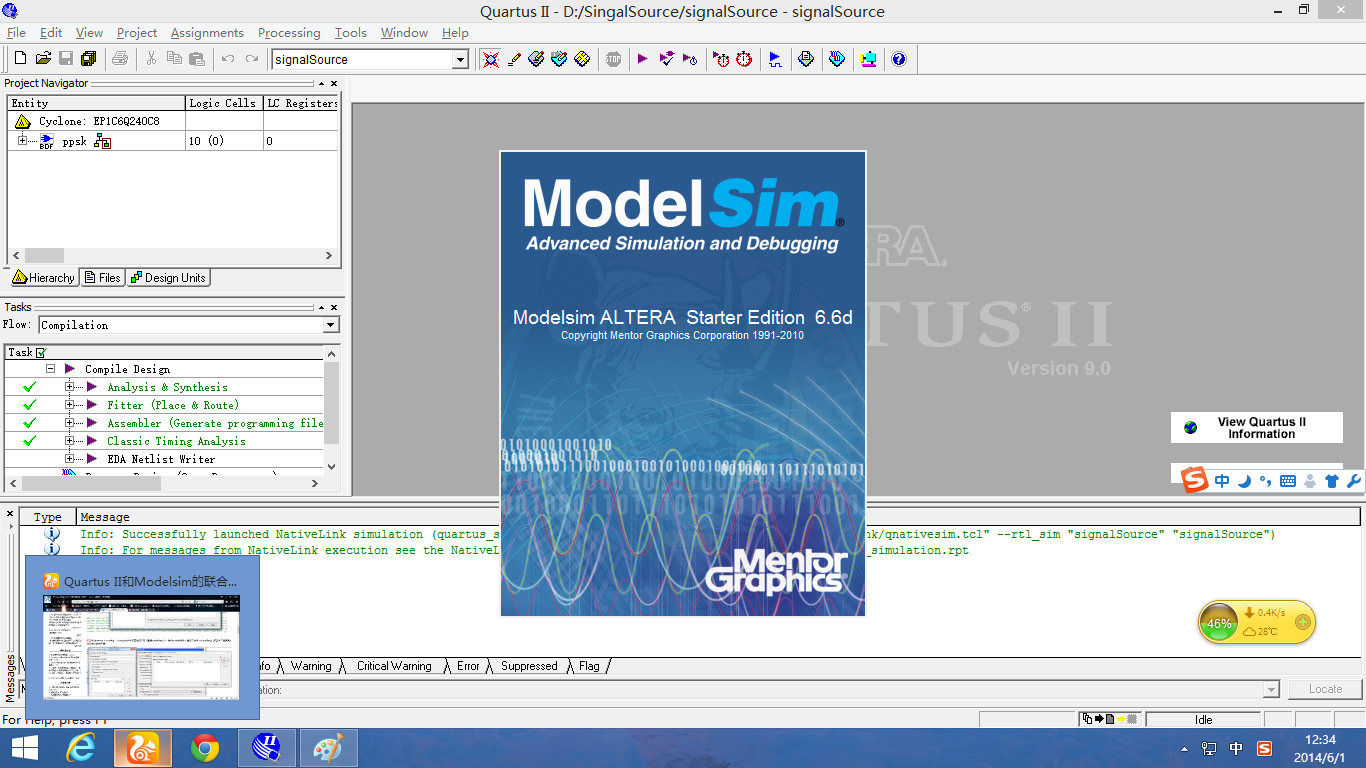
Task: Click the Cut scissors icon
Action: [x=152, y=59]
